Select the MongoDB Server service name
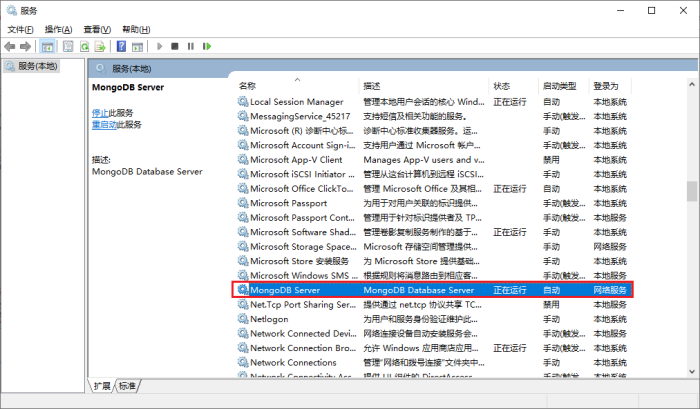 [285, 290]
